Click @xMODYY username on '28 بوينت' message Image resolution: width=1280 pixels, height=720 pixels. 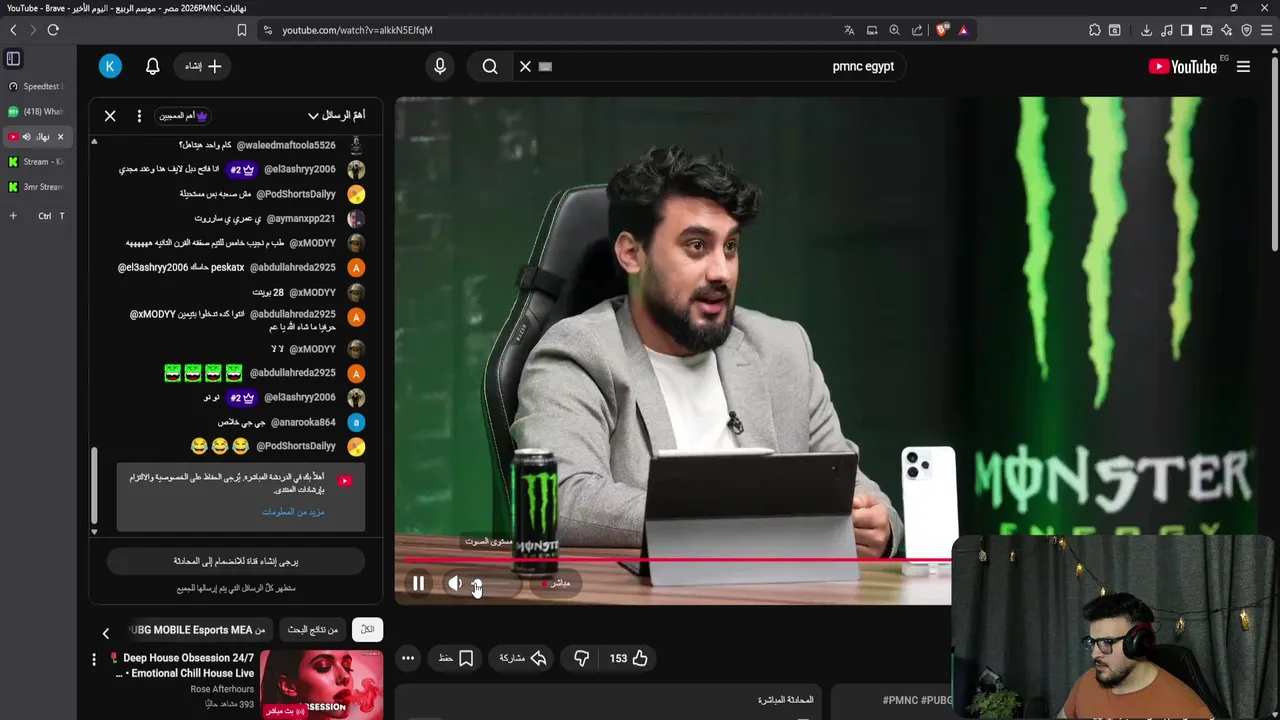point(313,292)
